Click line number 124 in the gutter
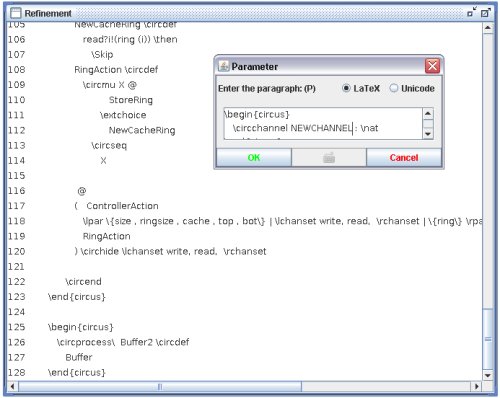The width and height of the screenshot is (500, 398). click(x=16, y=312)
